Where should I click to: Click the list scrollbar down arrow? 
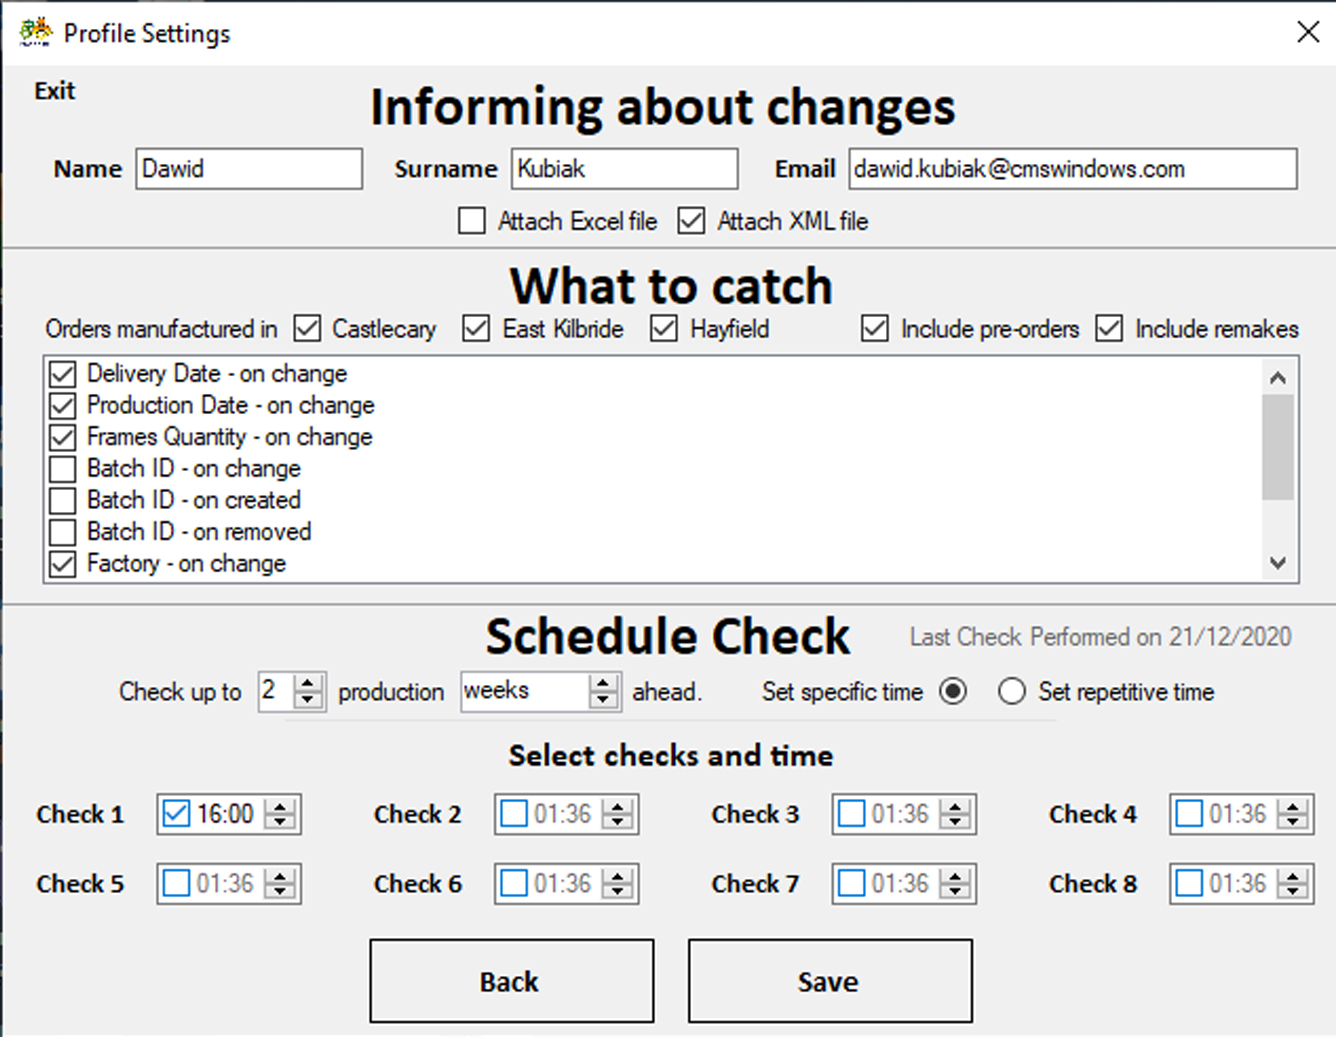(x=1277, y=563)
